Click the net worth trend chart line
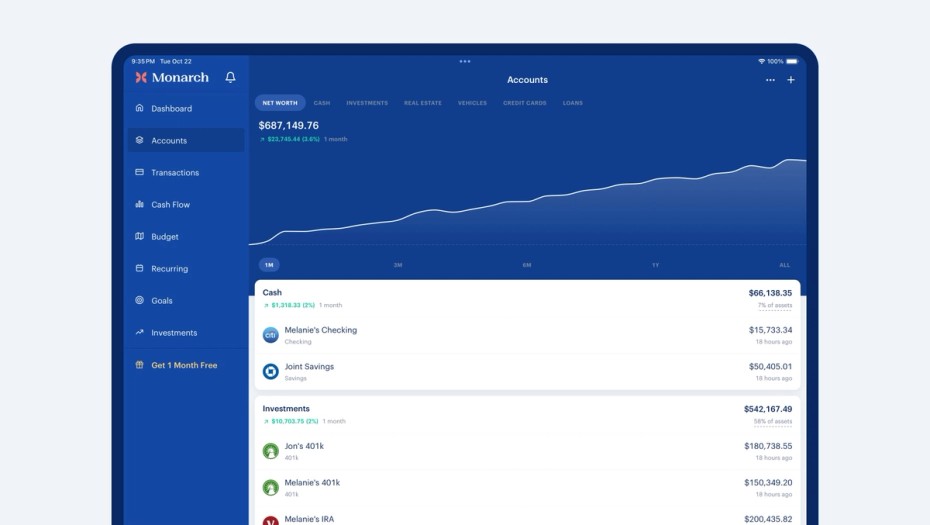Viewport: 930px width, 525px height. [x=527, y=200]
